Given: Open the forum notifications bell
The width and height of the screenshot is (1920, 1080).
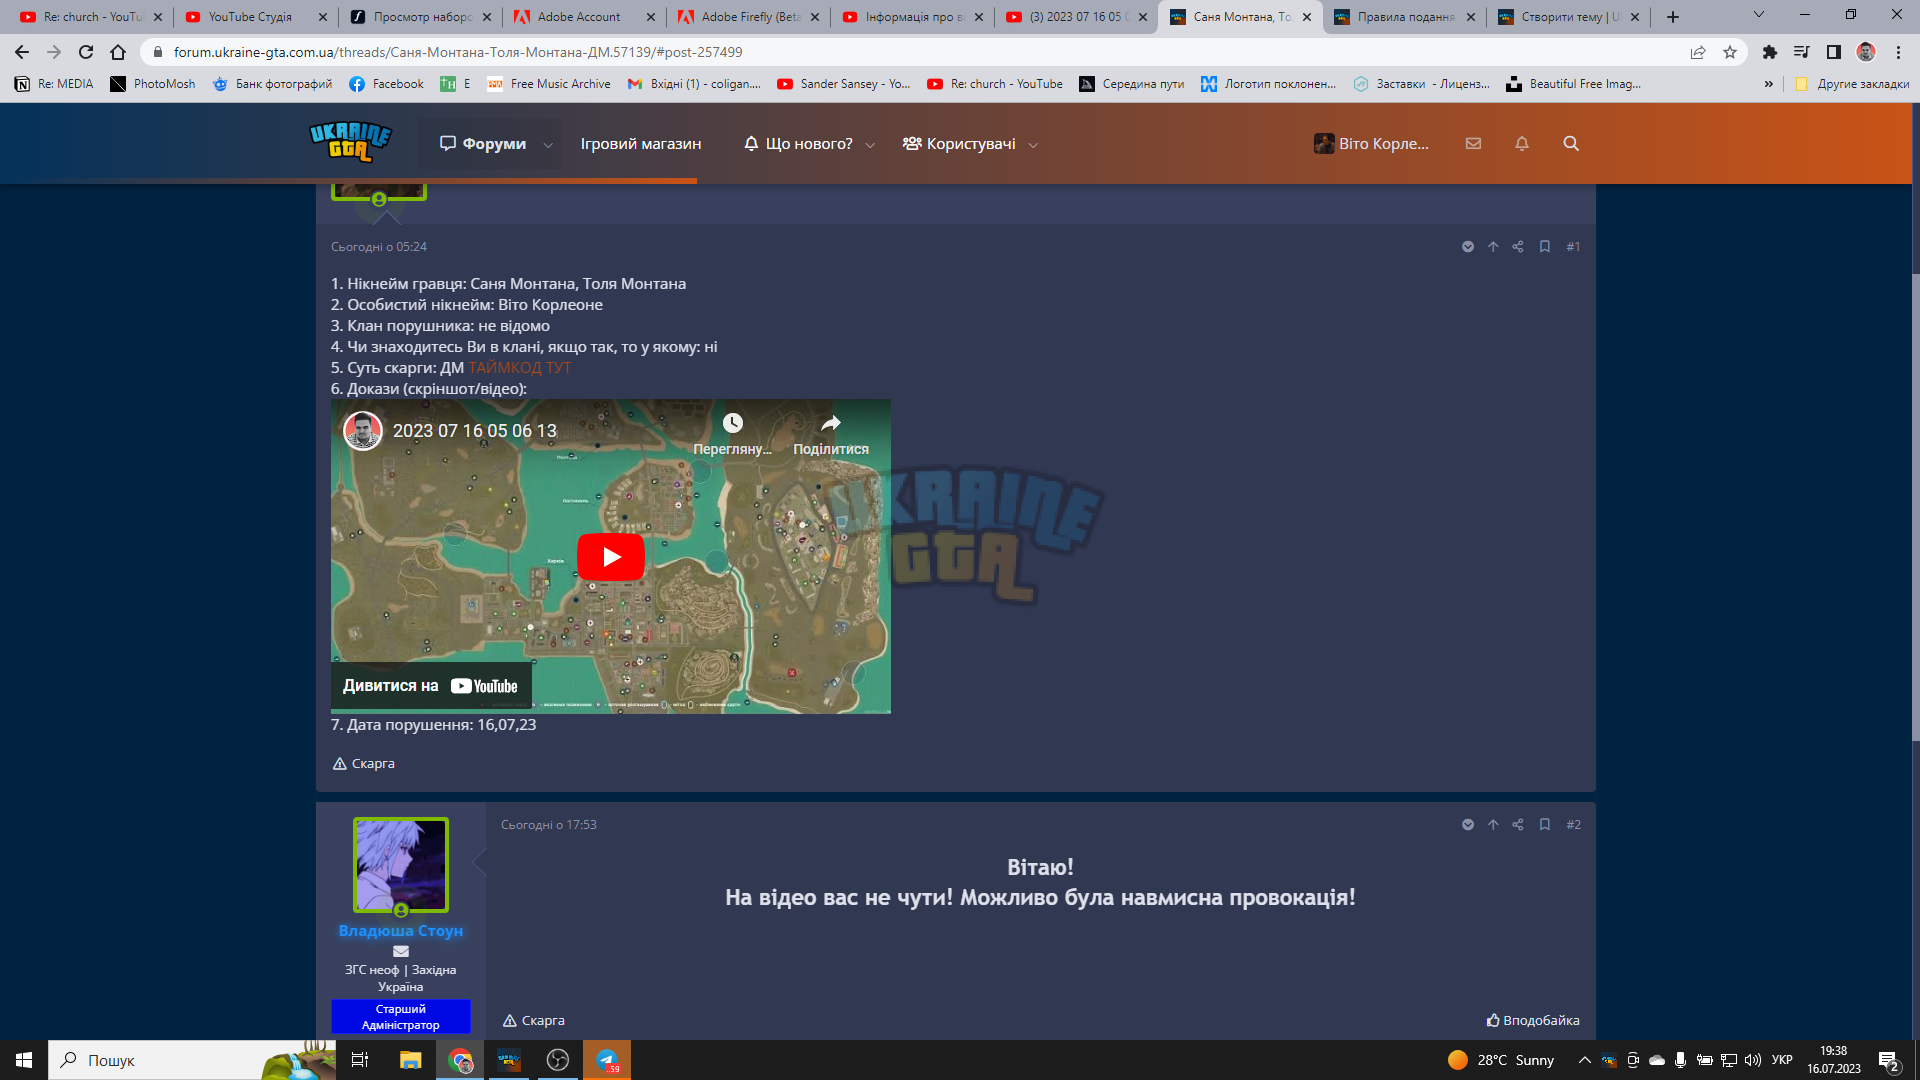Looking at the screenshot, I should 1522,143.
